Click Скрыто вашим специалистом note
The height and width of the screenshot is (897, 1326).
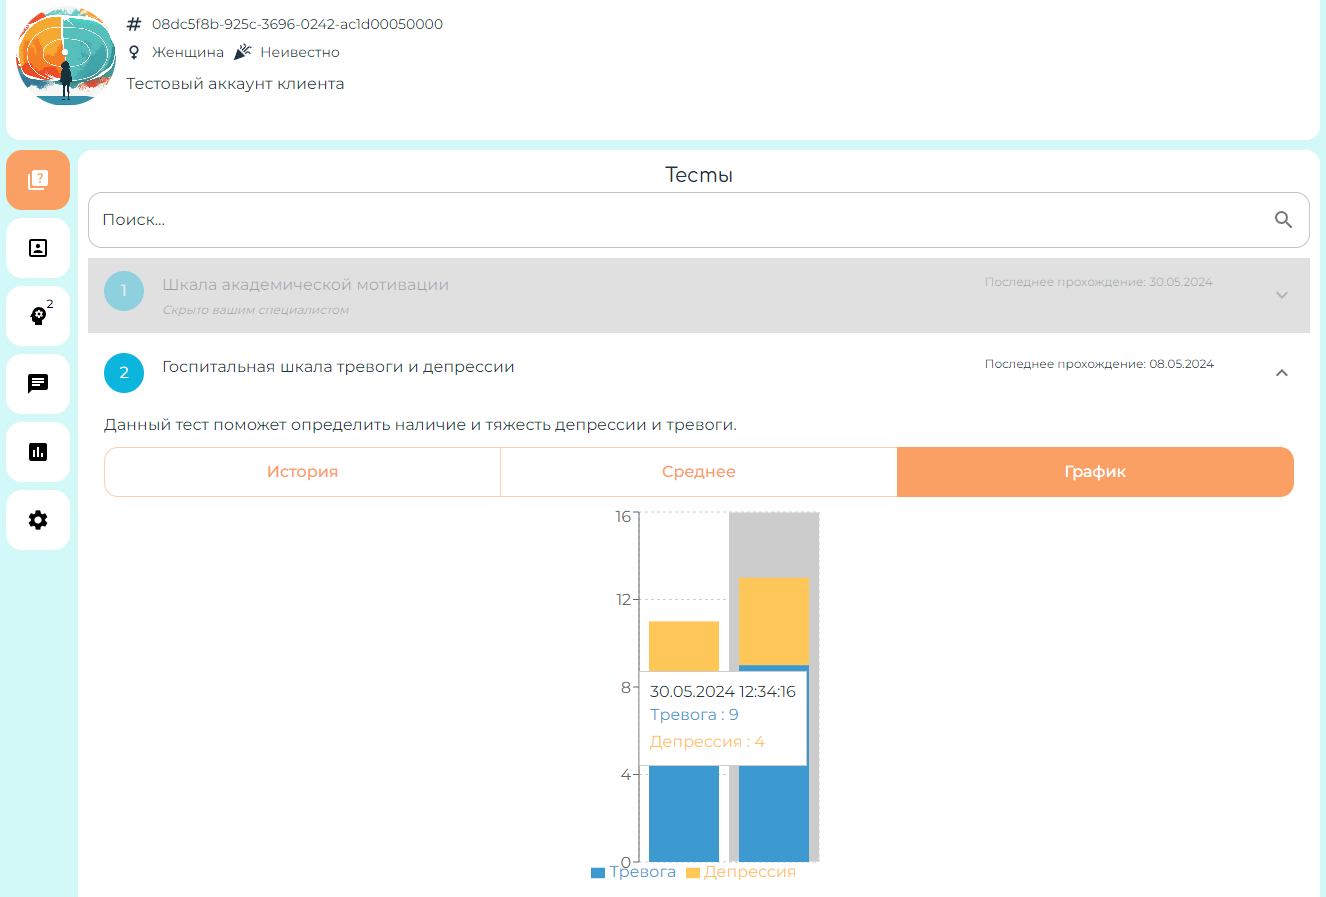[255, 310]
